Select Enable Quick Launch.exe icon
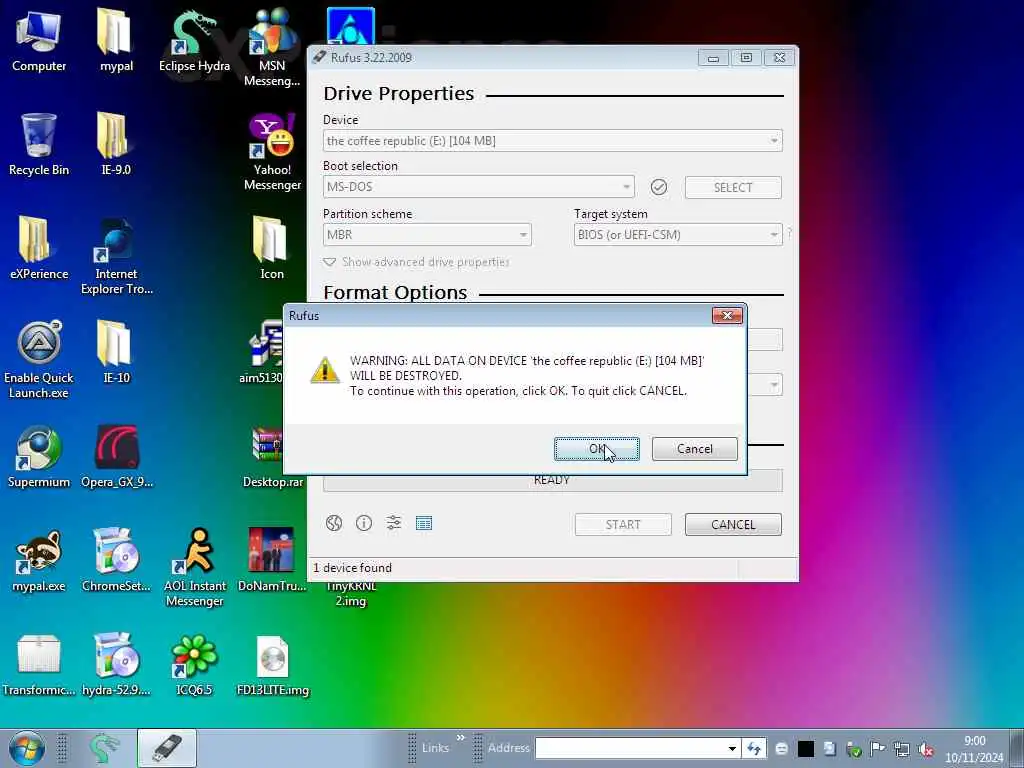 (39, 359)
